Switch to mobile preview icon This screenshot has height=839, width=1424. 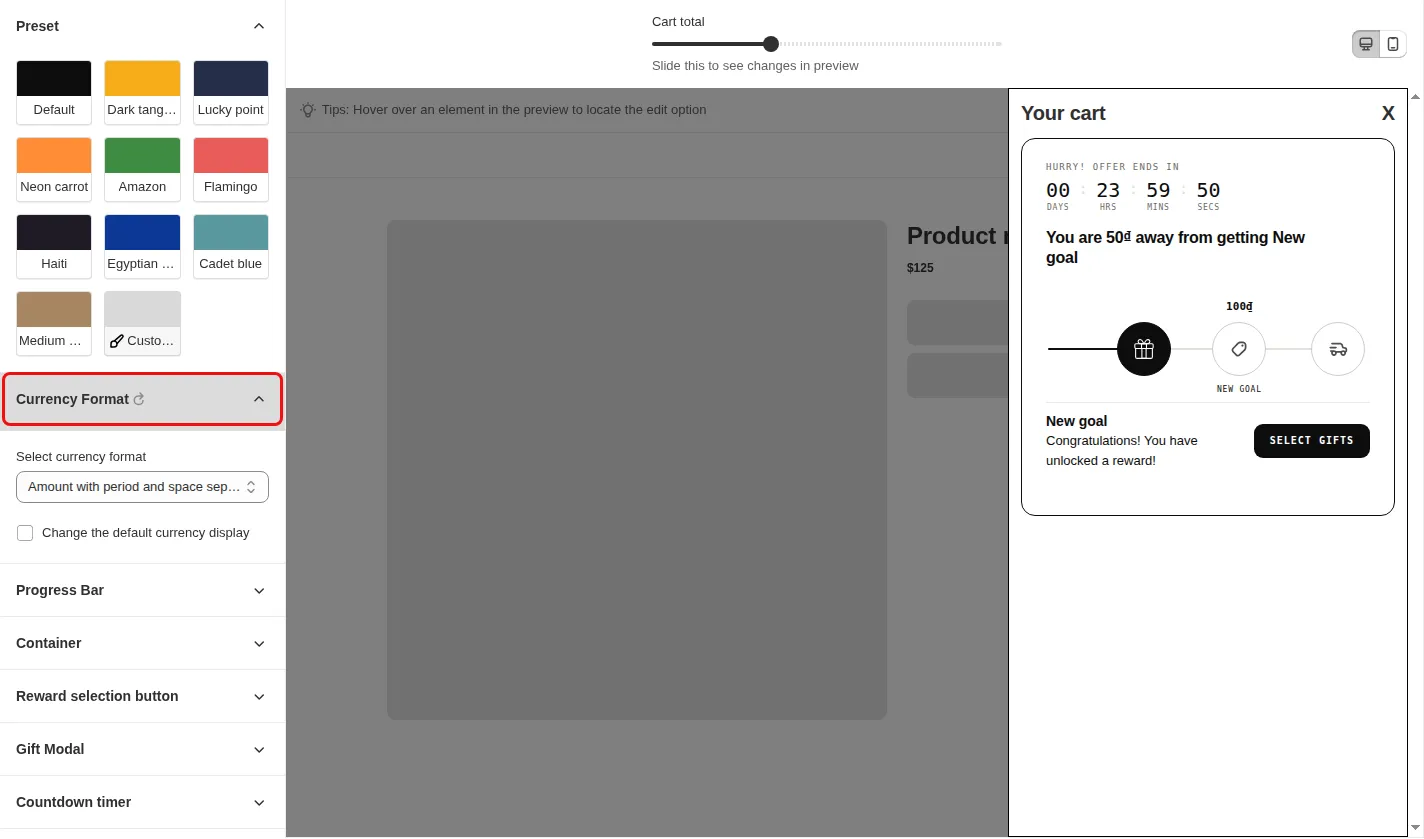click(1393, 44)
